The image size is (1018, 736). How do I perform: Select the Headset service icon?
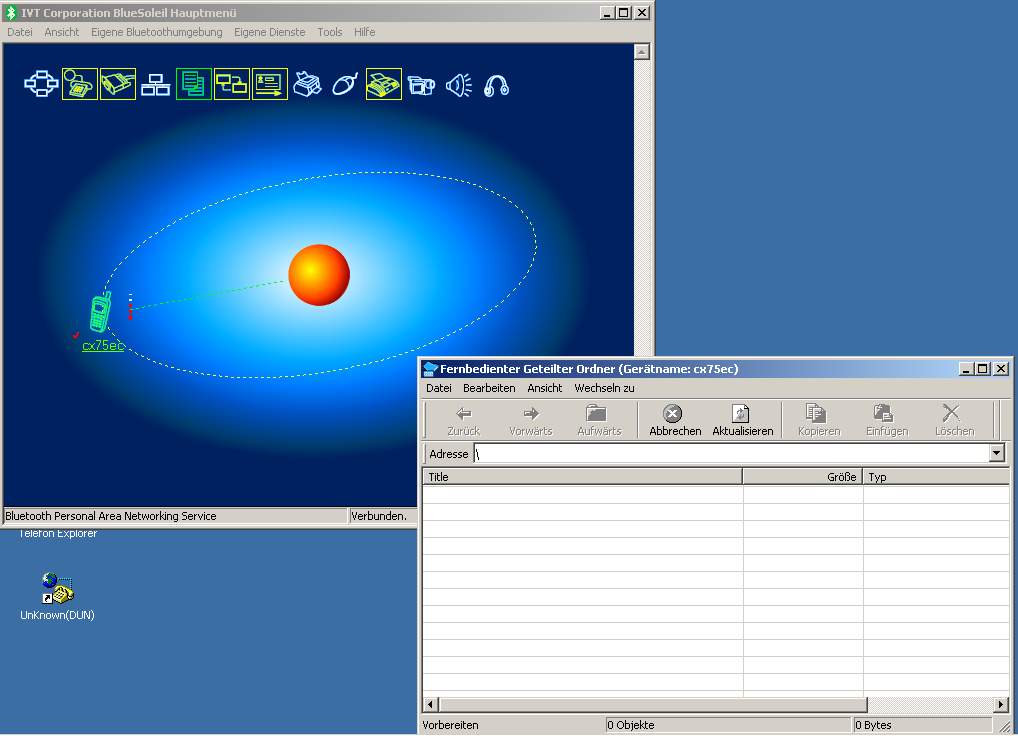[497, 86]
